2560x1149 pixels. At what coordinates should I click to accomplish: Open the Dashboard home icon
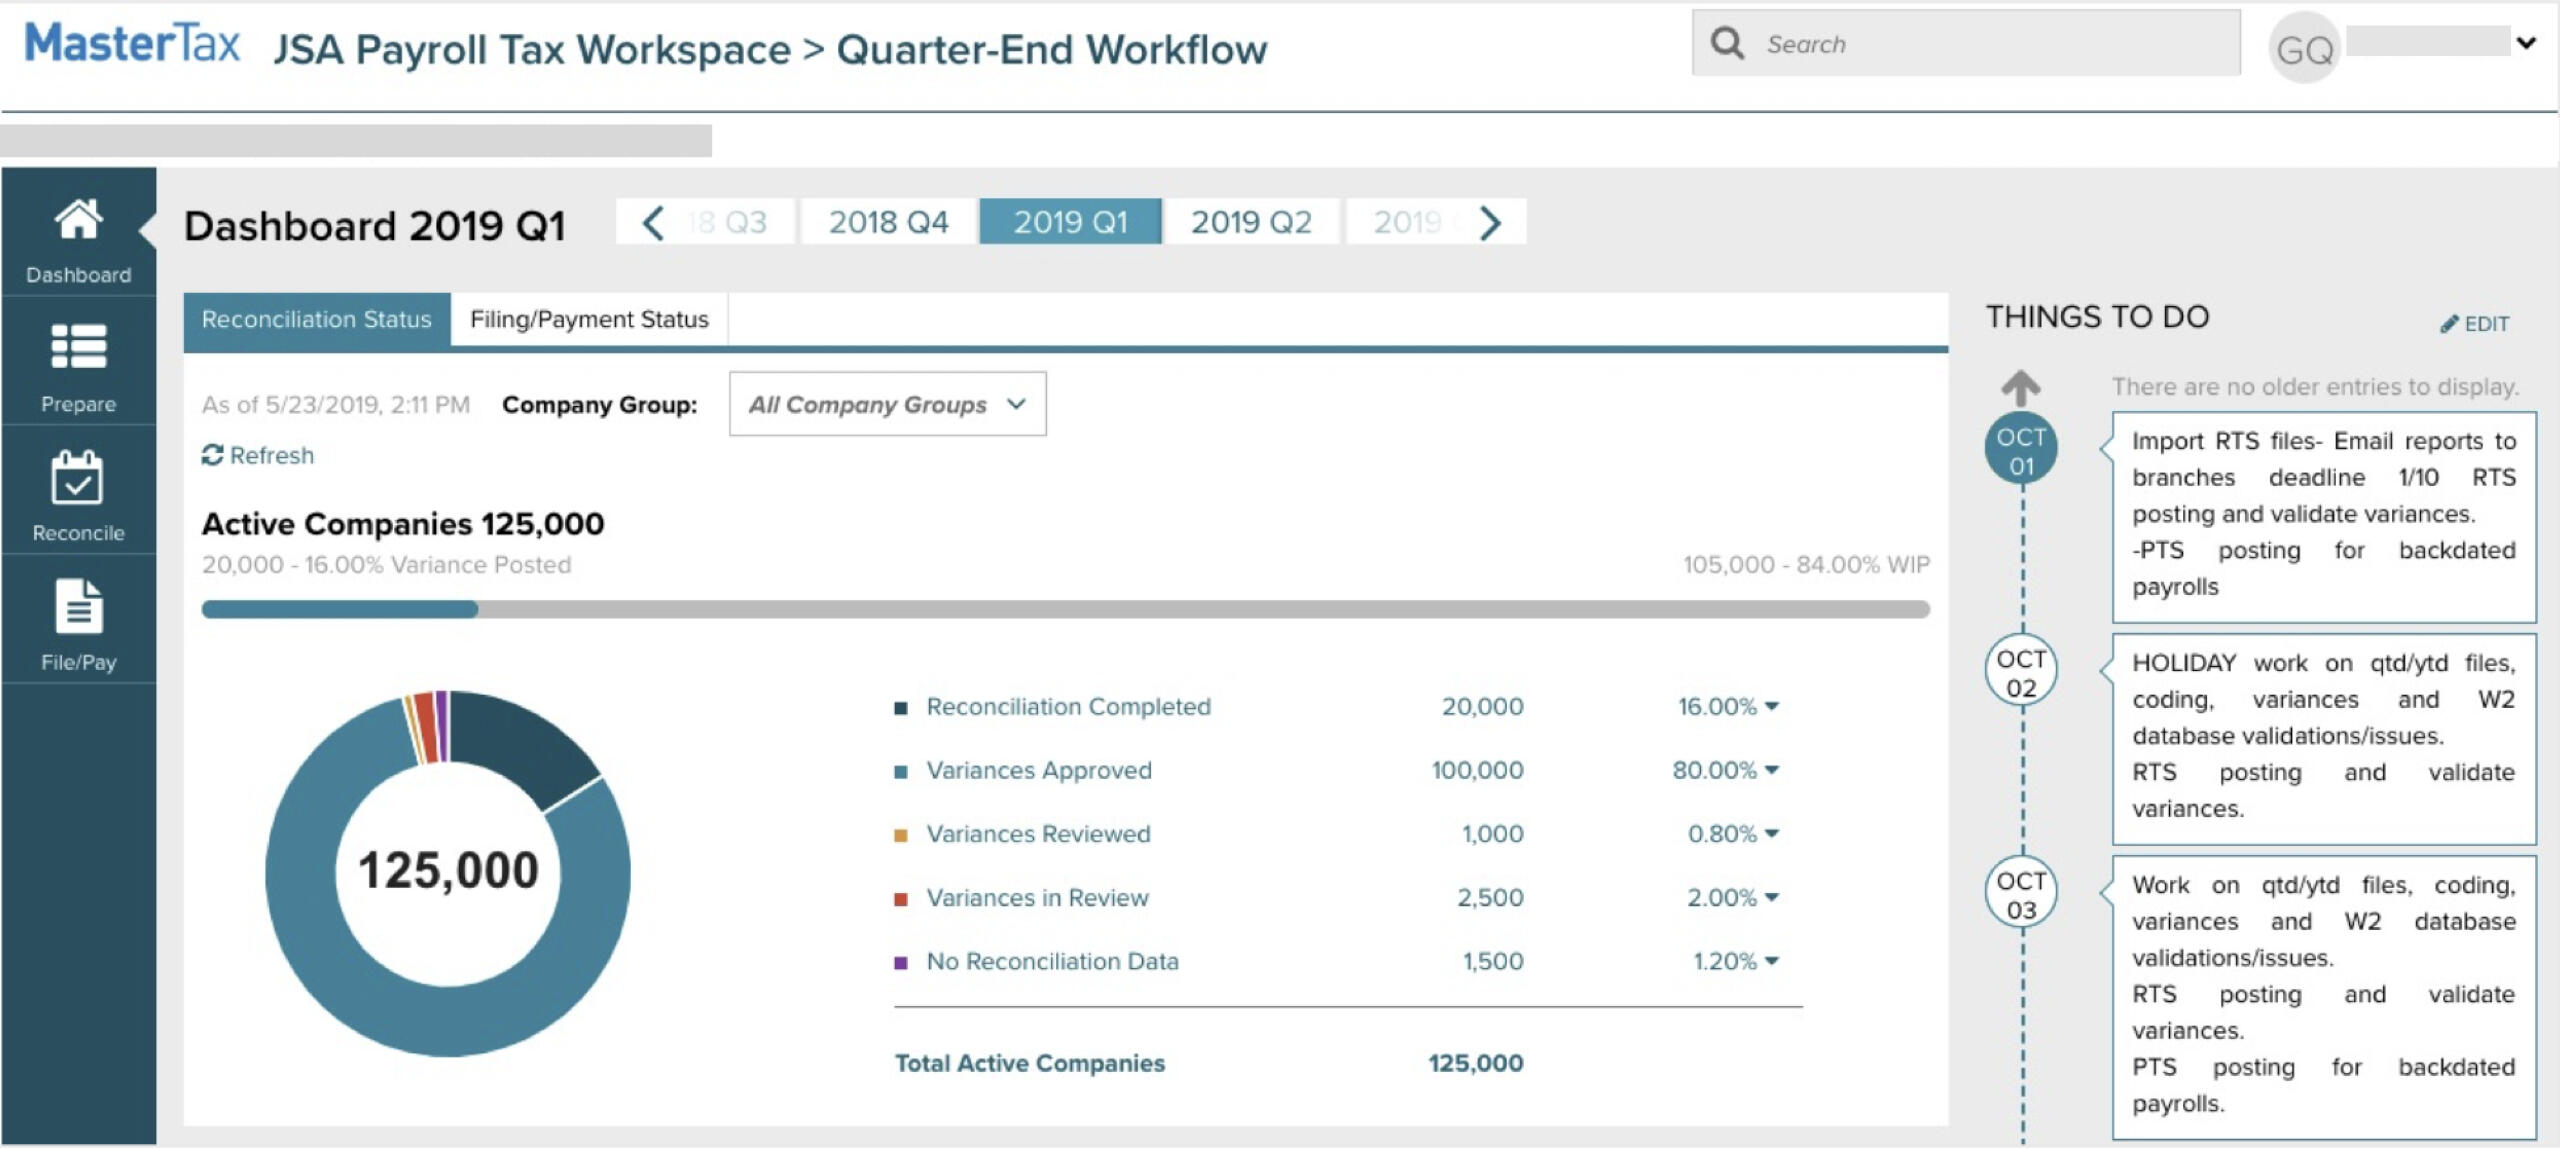coord(78,220)
